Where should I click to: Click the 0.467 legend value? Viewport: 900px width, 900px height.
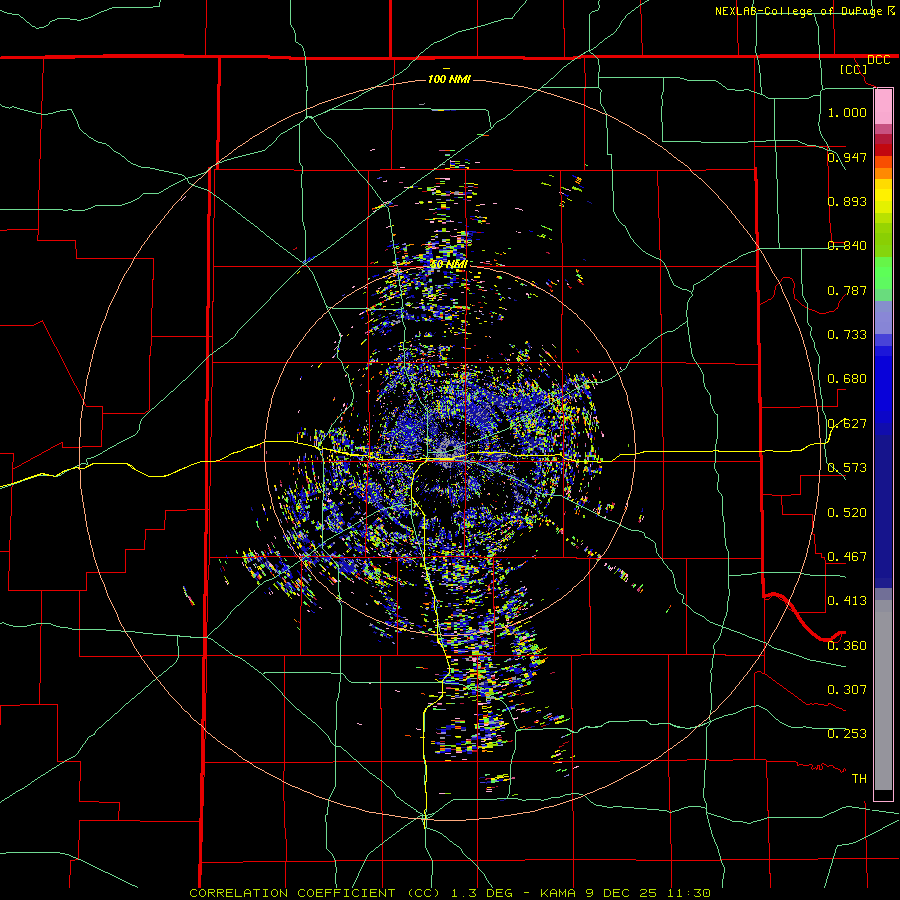click(x=847, y=557)
